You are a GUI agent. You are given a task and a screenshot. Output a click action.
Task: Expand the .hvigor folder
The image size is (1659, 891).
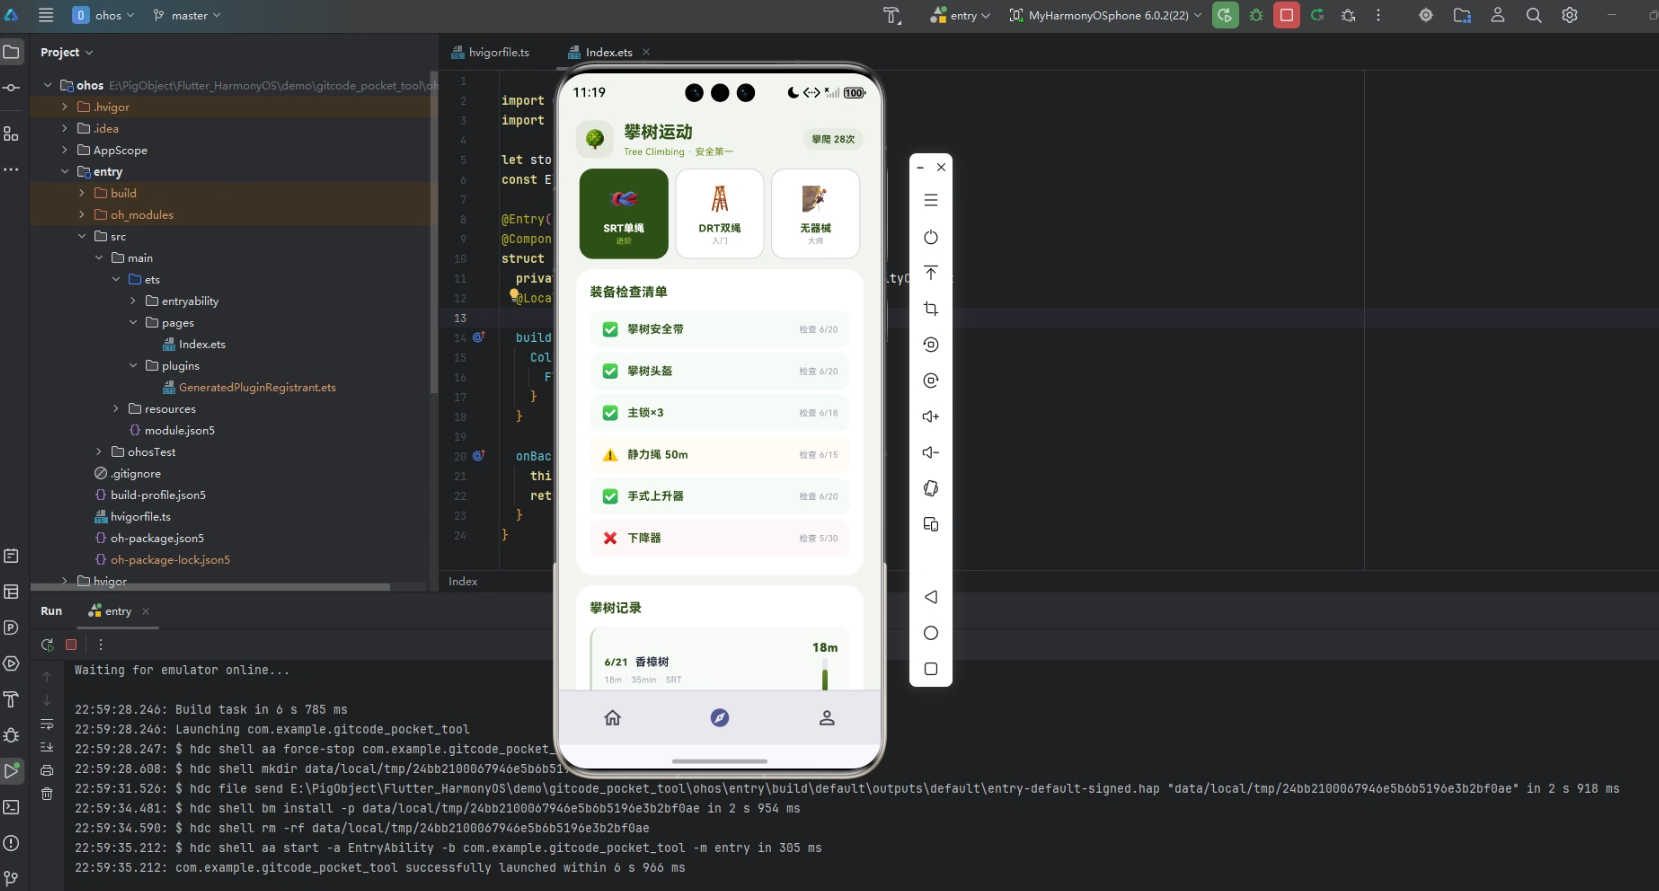coord(65,107)
